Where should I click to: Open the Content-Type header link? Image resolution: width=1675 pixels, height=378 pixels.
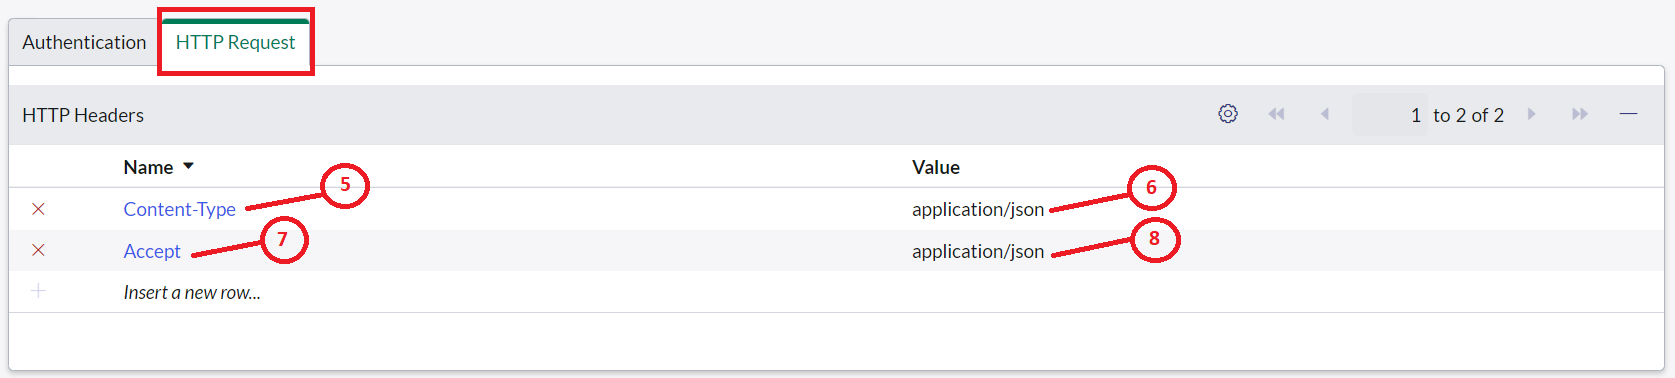point(180,209)
